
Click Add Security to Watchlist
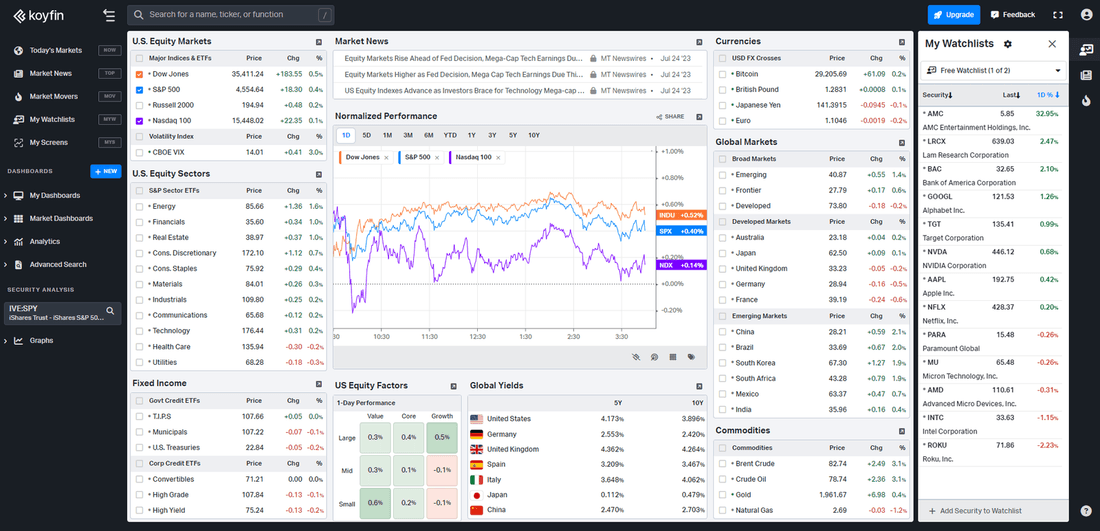pos(974,511)
